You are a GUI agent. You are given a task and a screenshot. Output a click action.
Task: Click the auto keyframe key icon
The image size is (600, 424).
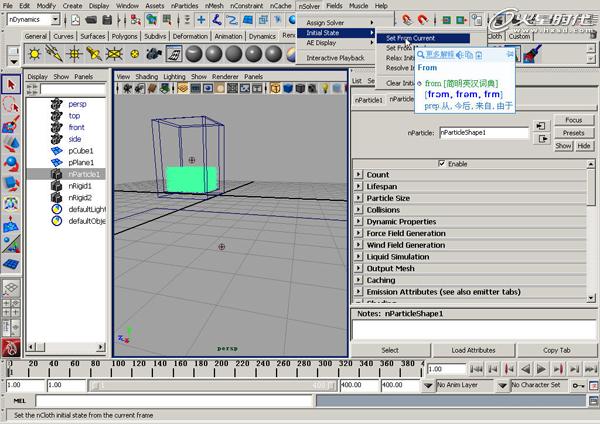tap(578, 385)
